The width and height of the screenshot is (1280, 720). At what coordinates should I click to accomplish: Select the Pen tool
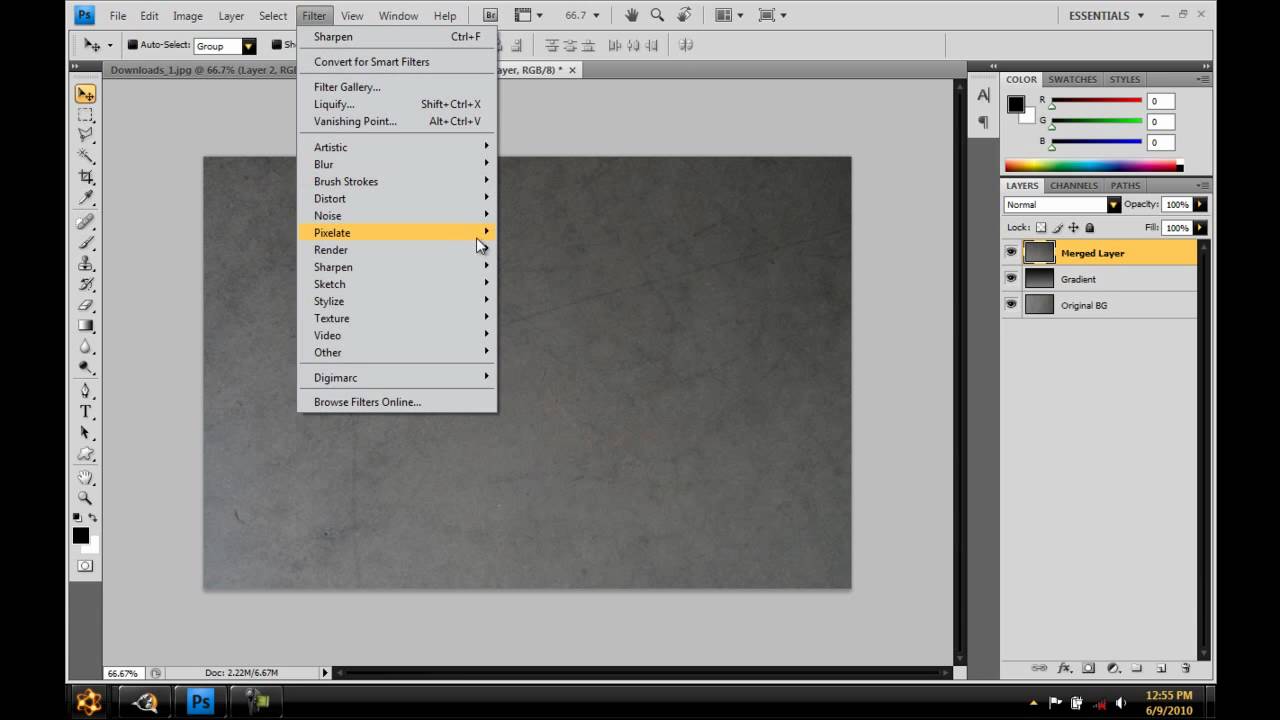tap(85, 391)
